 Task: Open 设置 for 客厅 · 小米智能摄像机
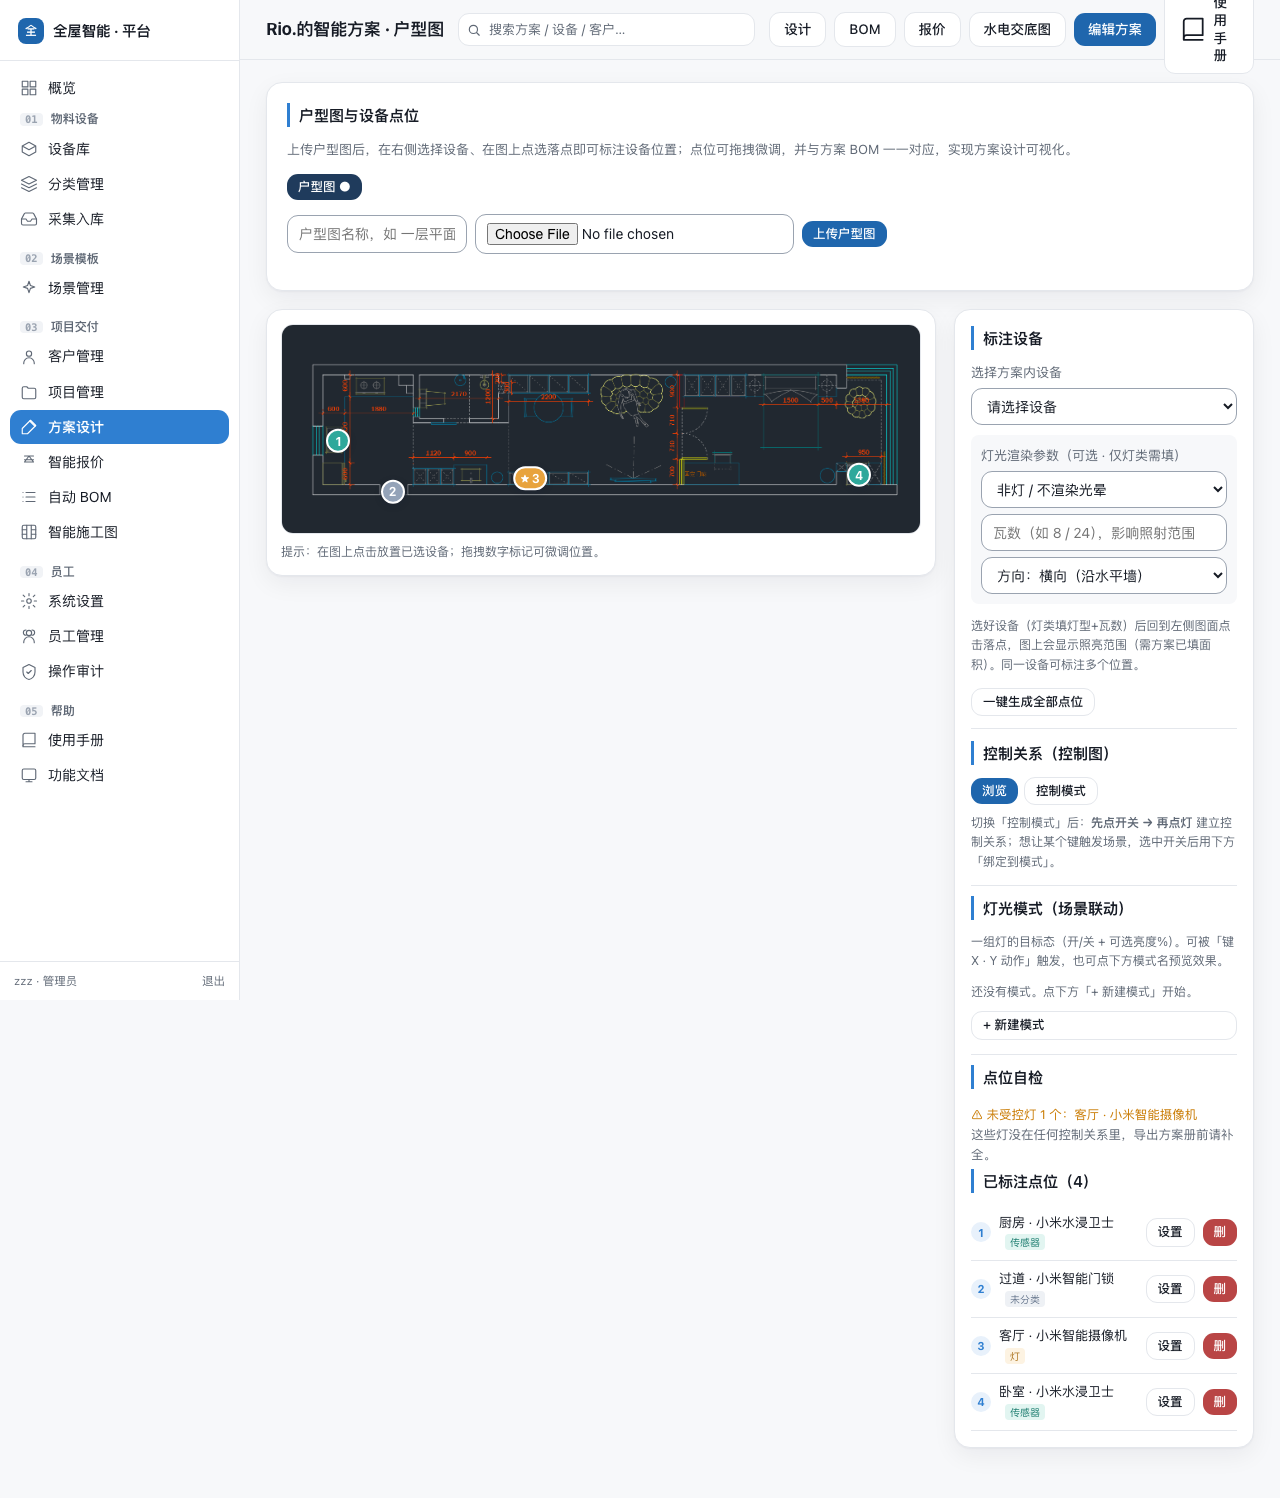point(1170,1346)
